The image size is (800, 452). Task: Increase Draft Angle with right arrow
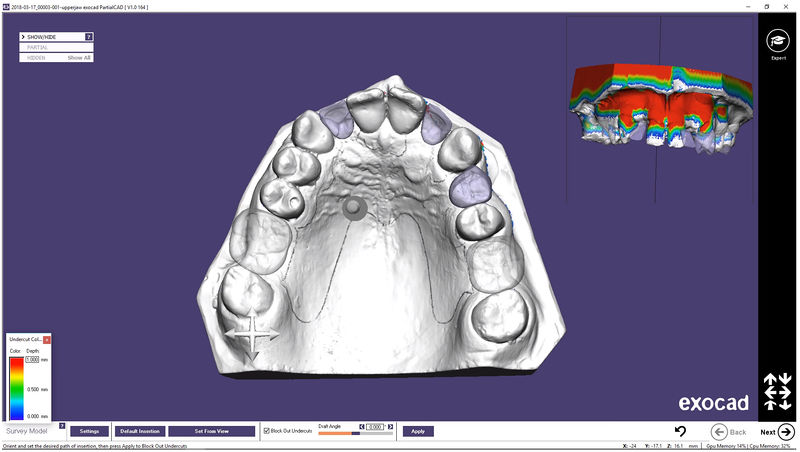390,426
